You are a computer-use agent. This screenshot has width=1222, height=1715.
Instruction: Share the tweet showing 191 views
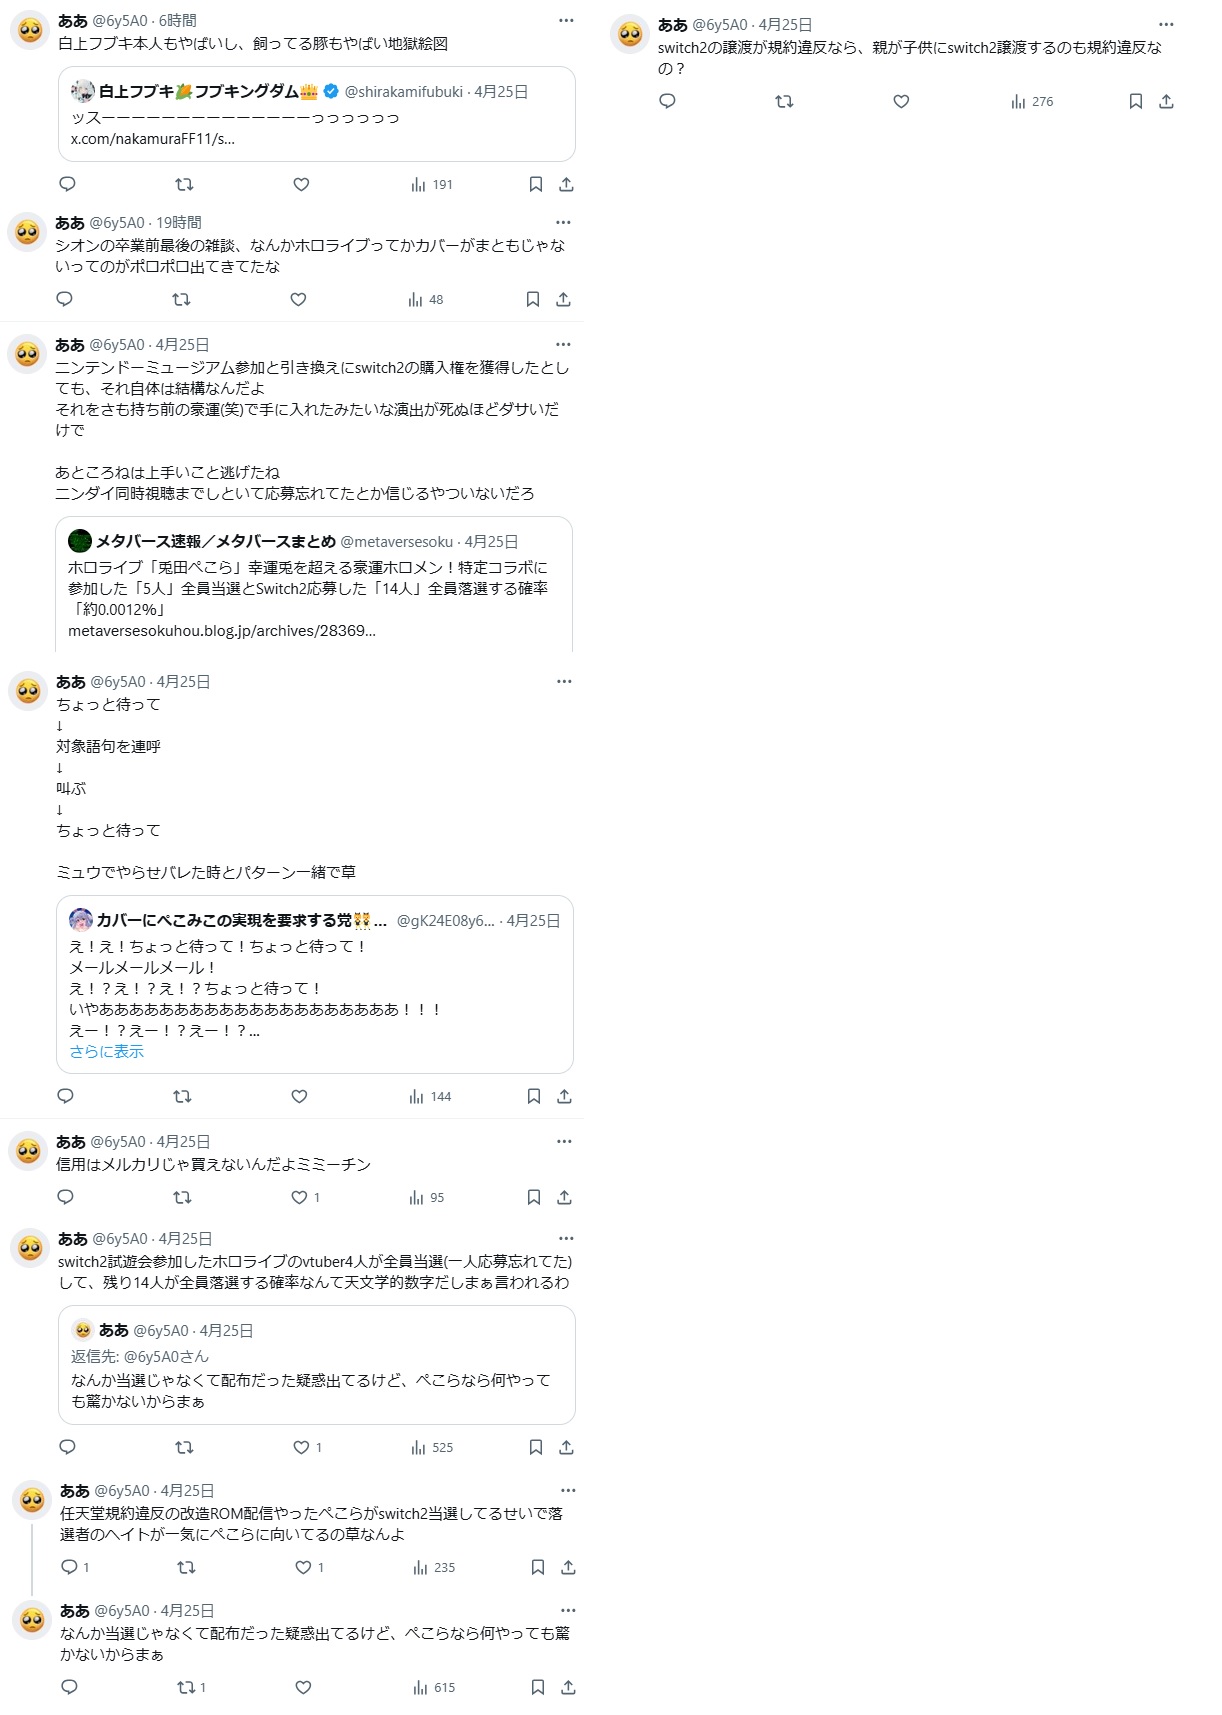566,184
